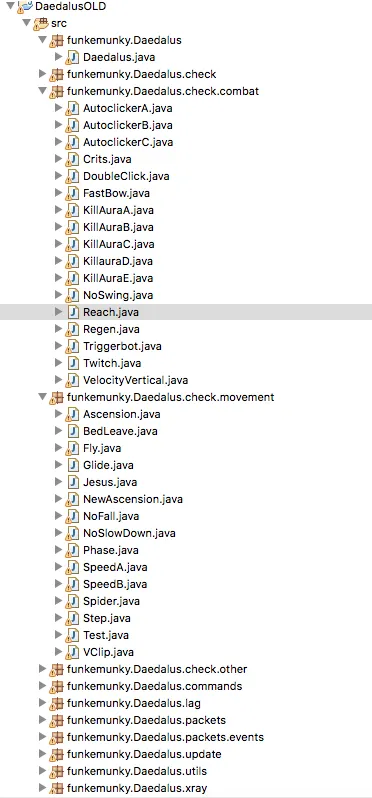Select Step.java file
The height and width of the screenshot is (798, 372).
(x=107, y=618)
